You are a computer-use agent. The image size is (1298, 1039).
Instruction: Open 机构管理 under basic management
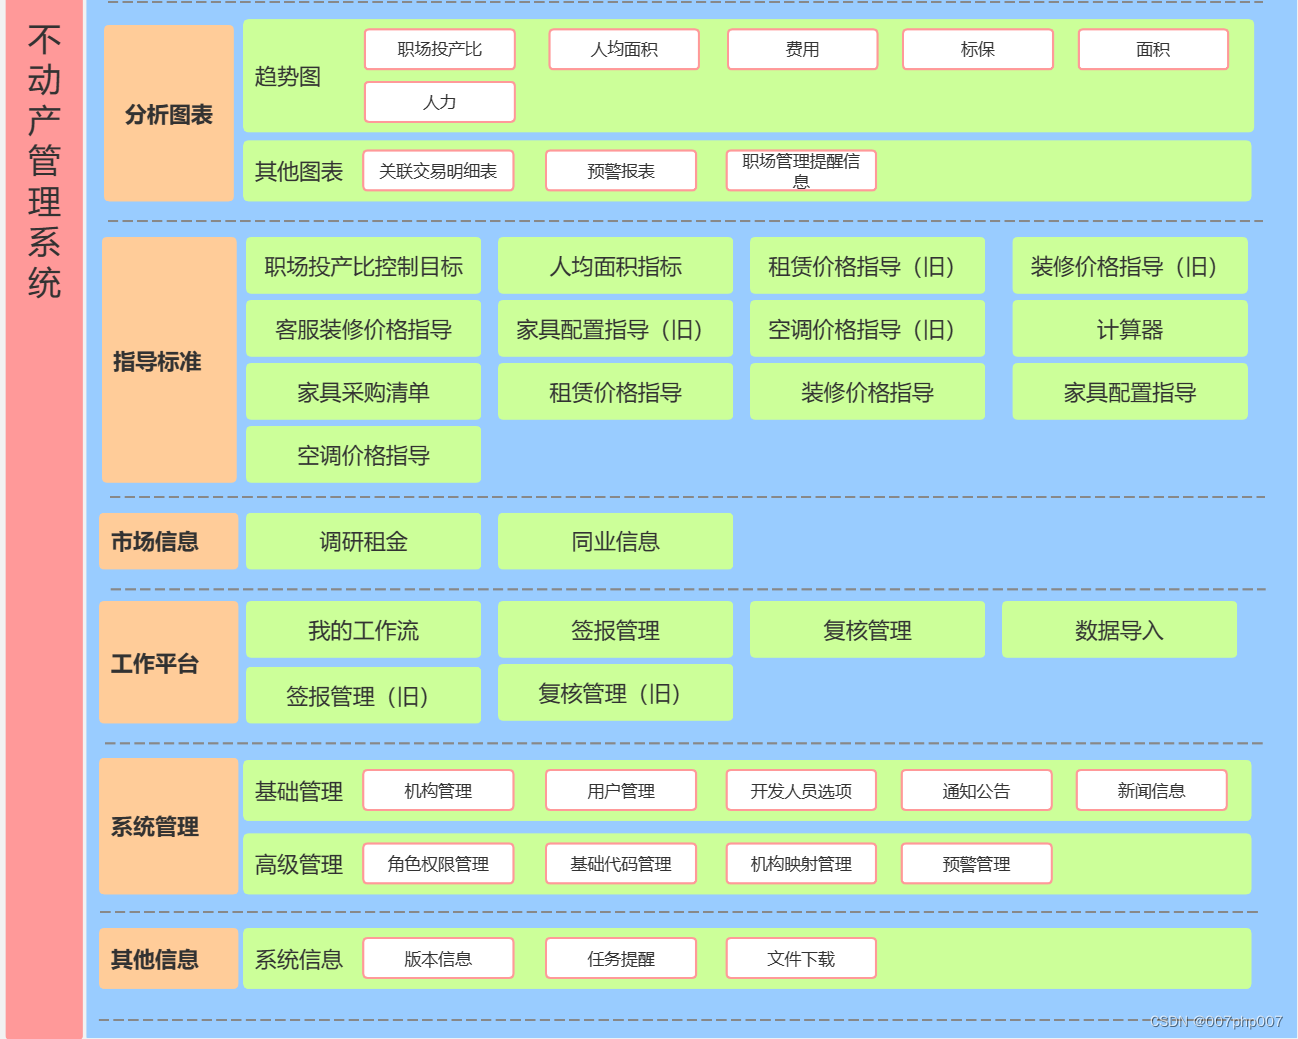[x=438, y=790]
